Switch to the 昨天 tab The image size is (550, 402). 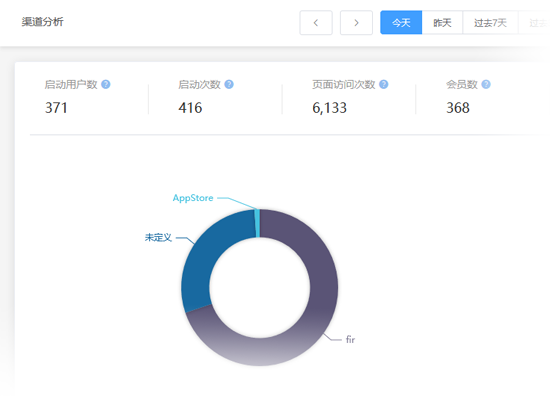pos(442,23)
